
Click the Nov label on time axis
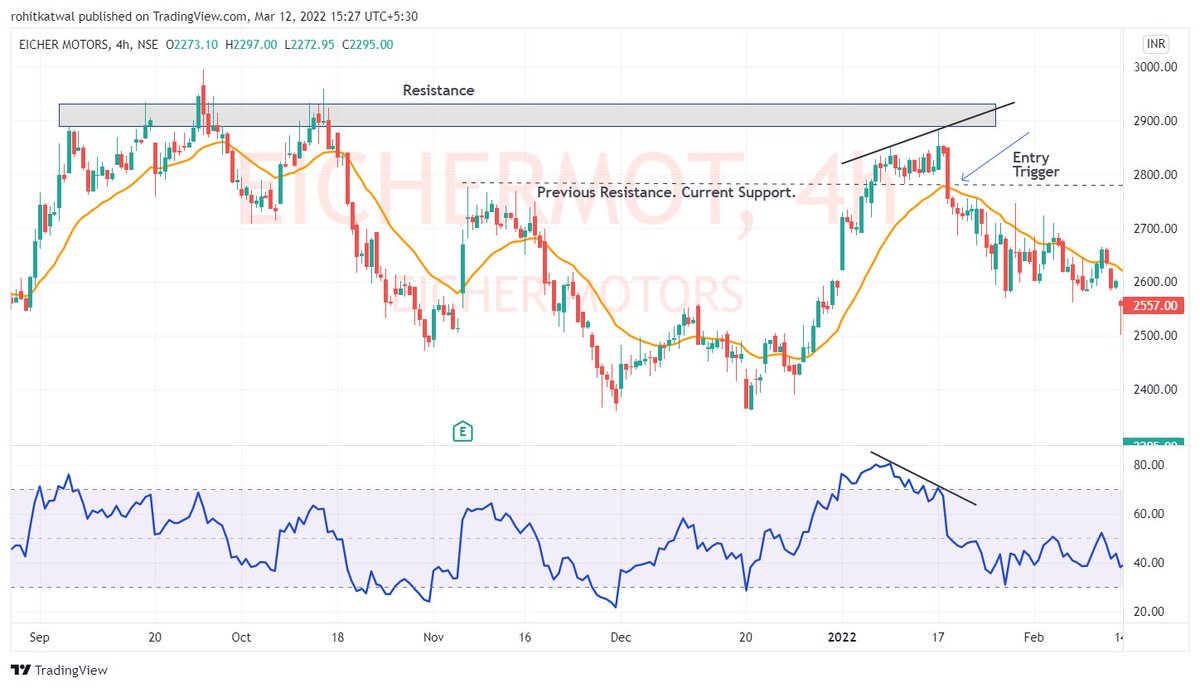pos(433,636)
